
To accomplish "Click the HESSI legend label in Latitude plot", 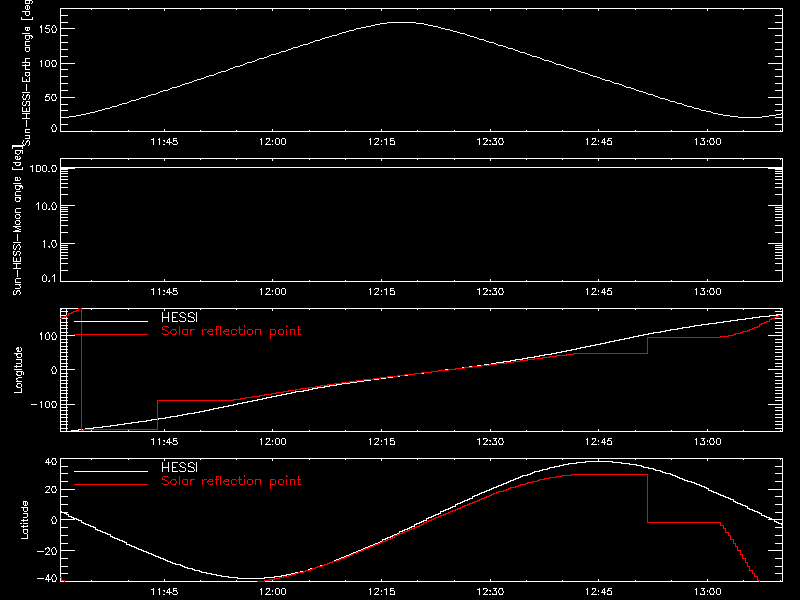I will [179, 467].
